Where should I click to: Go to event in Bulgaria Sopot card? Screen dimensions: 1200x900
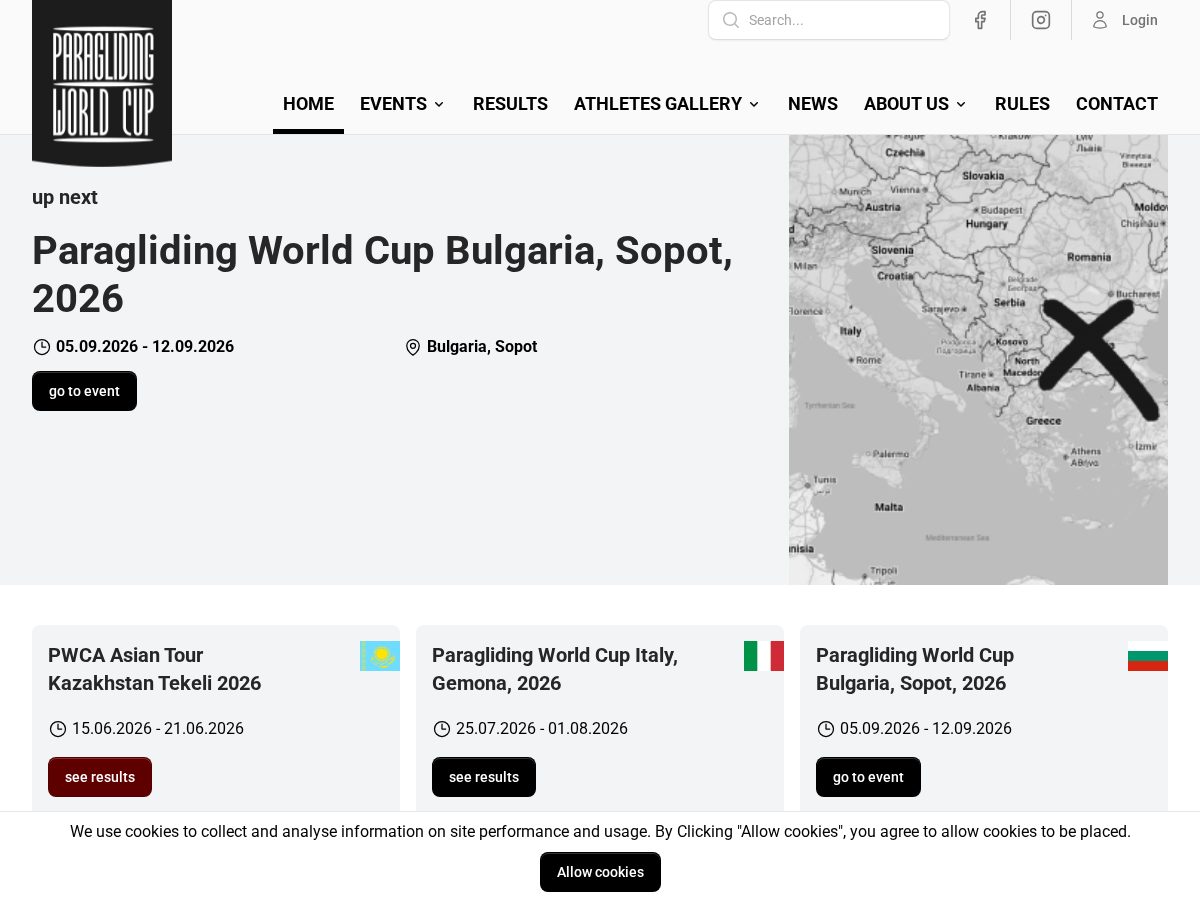[868, 777]
